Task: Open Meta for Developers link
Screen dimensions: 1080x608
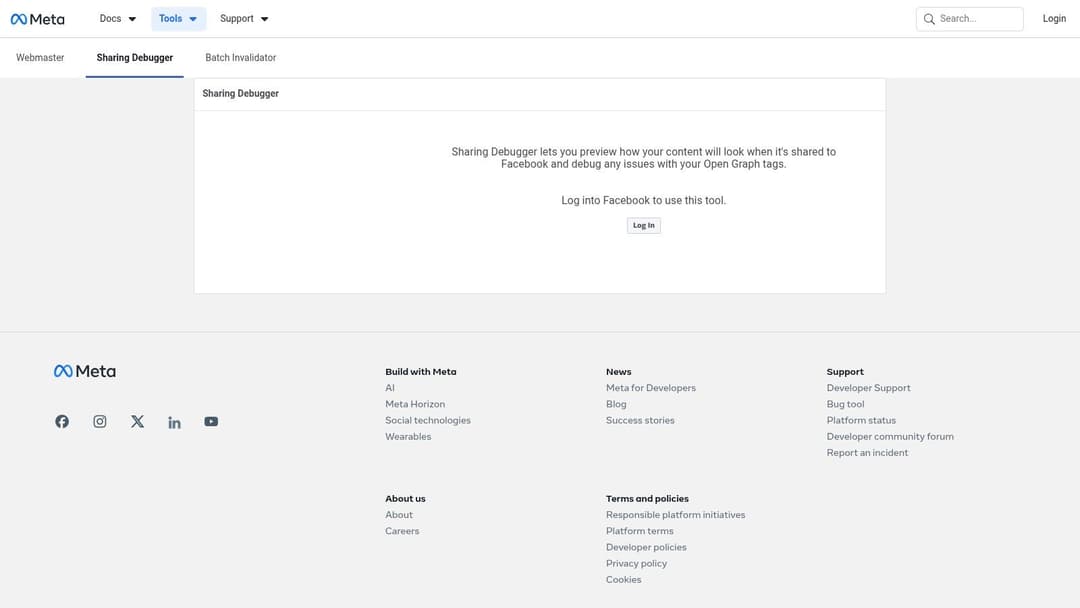Action: (x=651, y=388)
